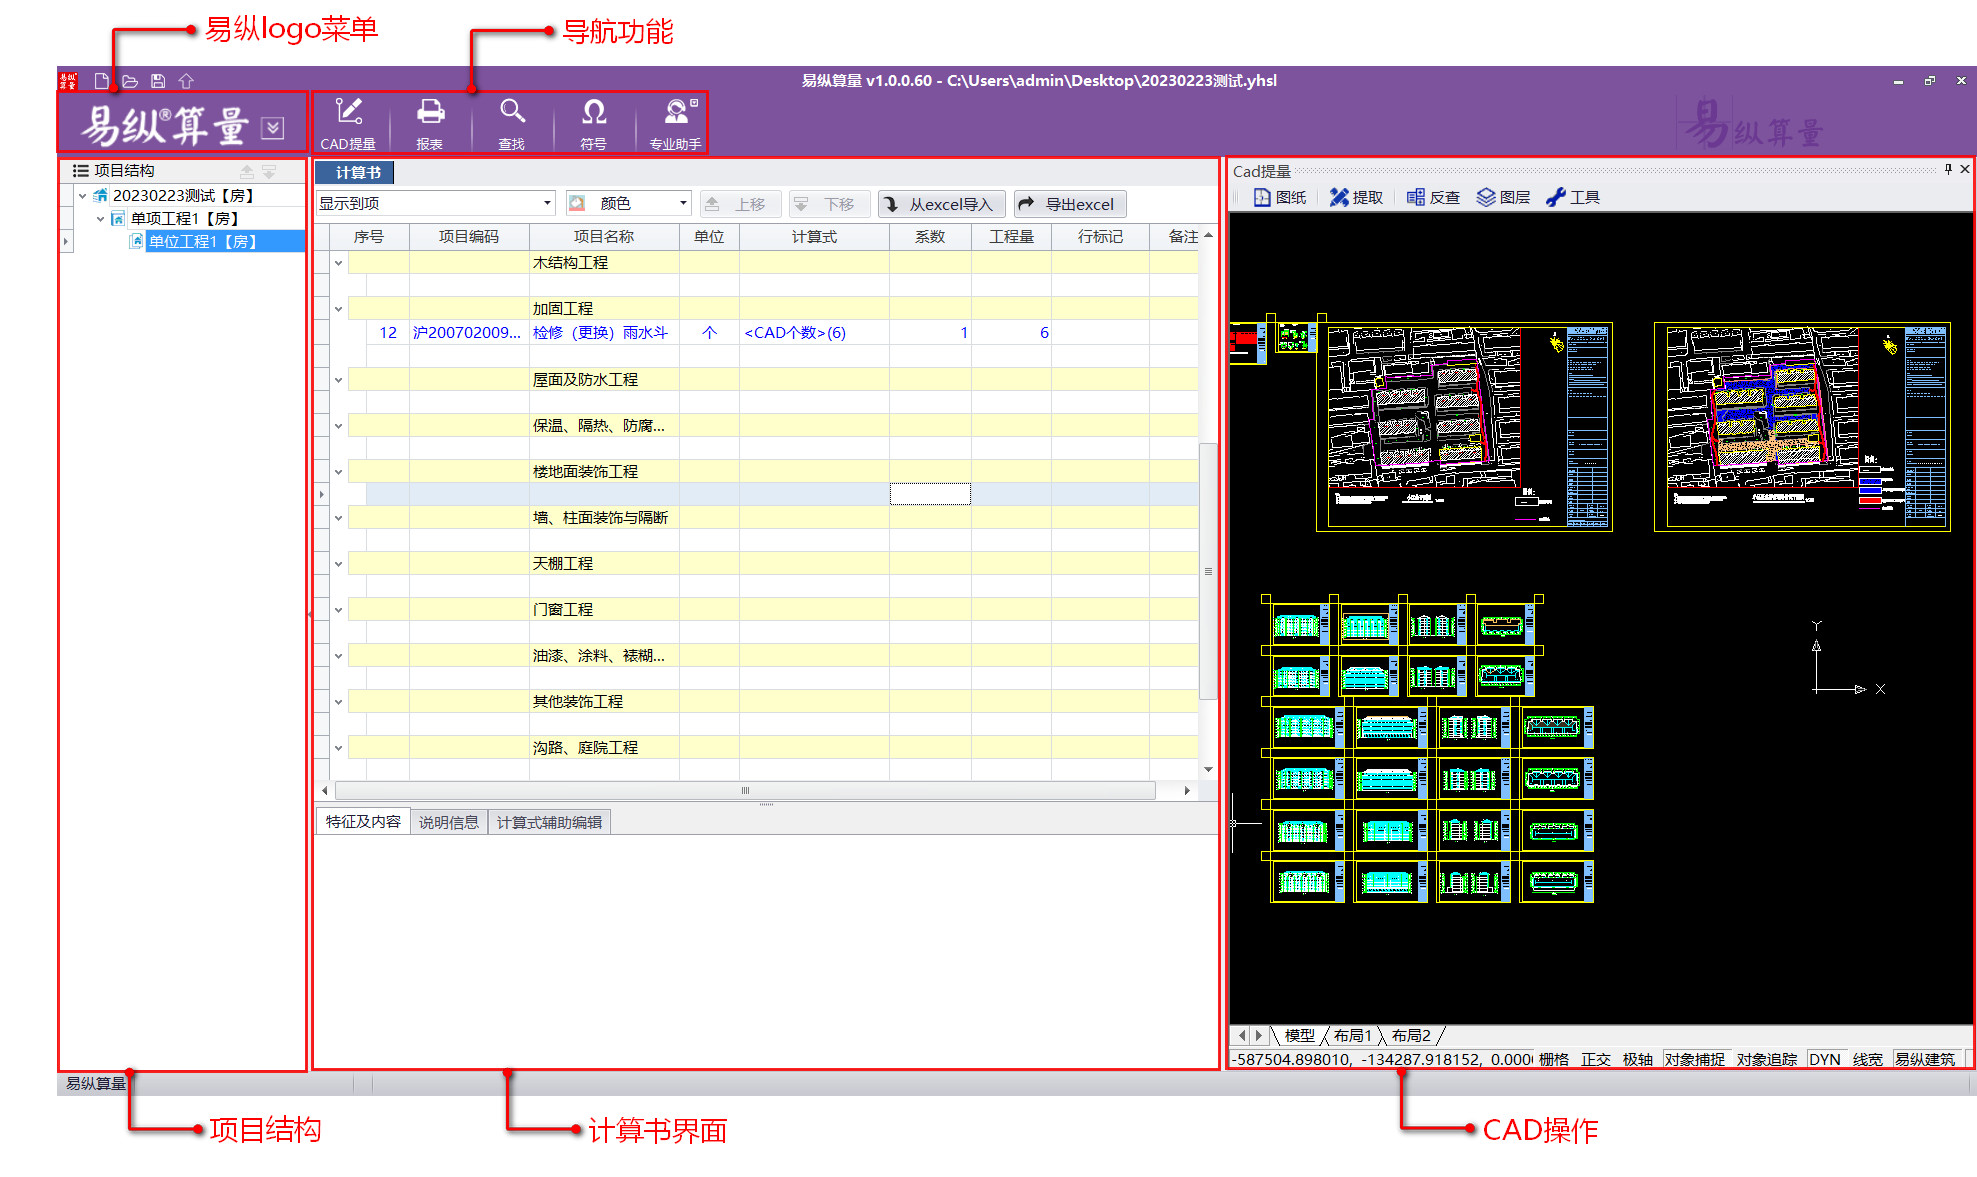Click the open folder icon in title bar
The image size is (1977, 1177).
click(130, 81)
